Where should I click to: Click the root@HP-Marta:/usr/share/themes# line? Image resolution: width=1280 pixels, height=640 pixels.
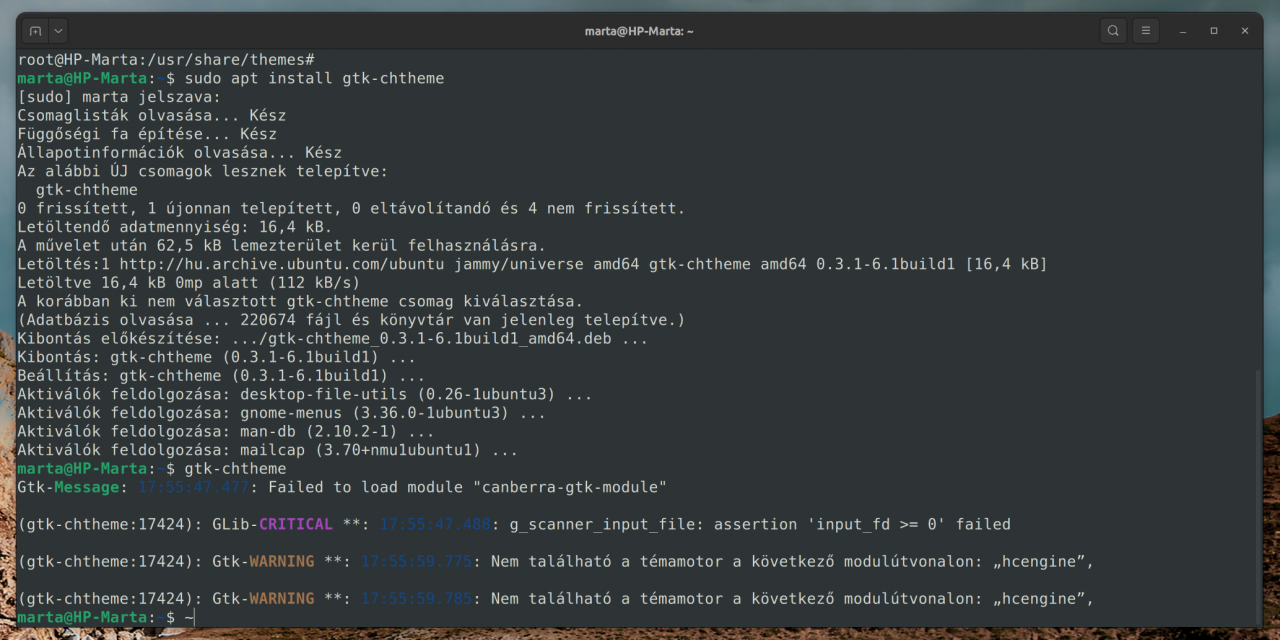pyautogui.click(x=166, y=60)
